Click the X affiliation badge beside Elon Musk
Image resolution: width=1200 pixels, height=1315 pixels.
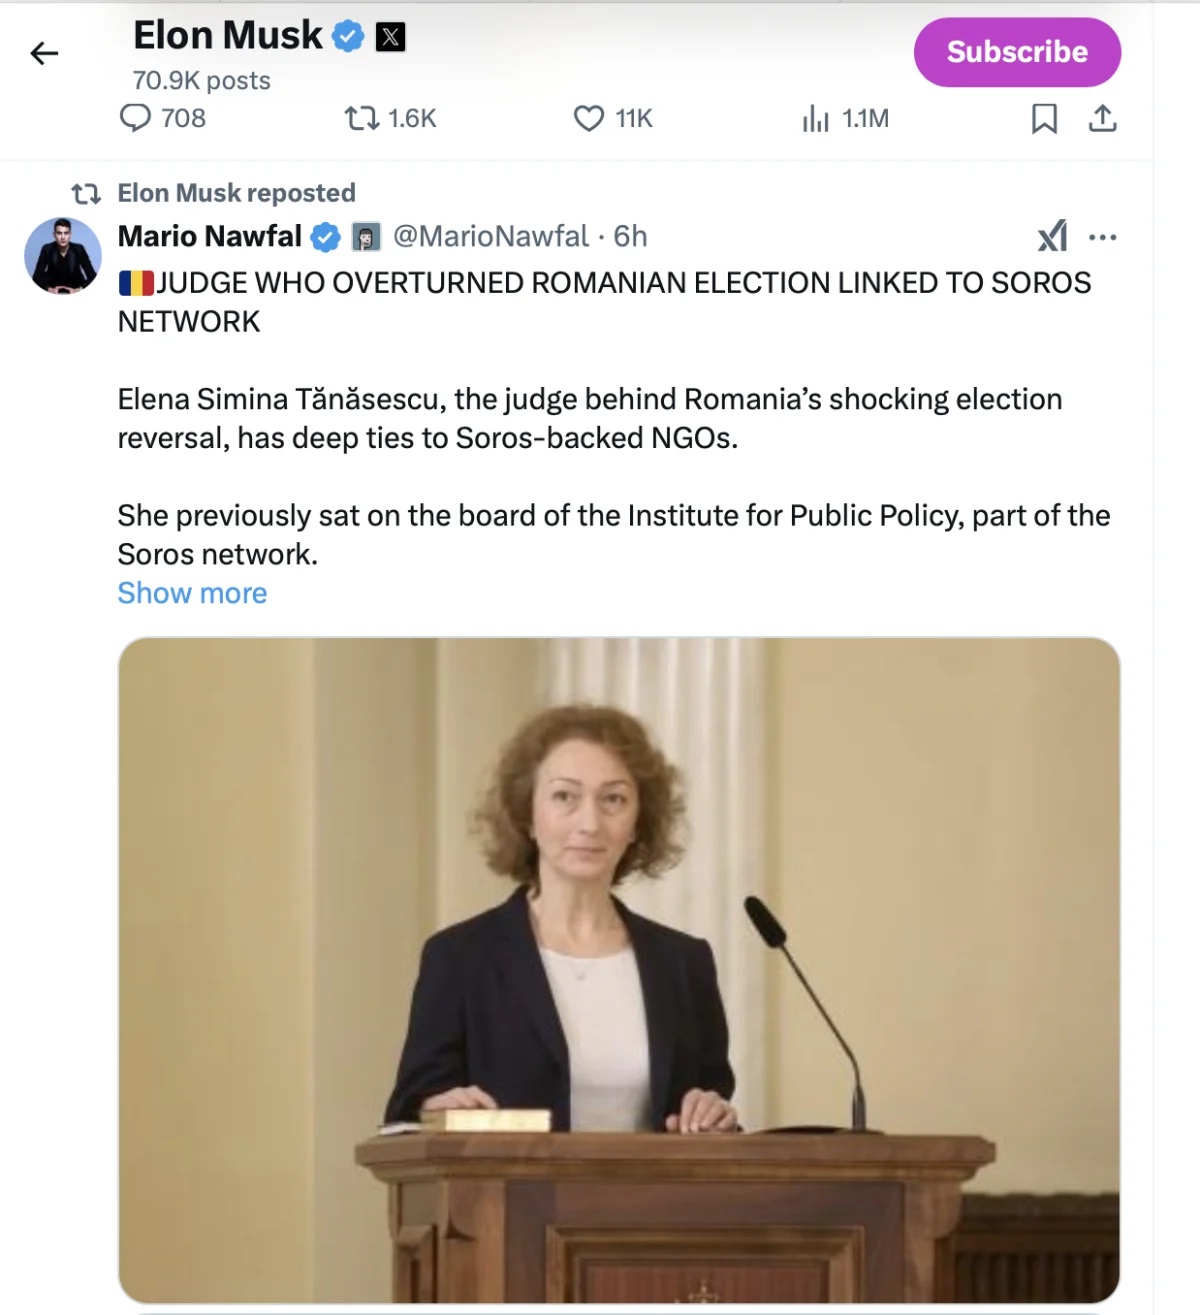[x=390, y=38]
